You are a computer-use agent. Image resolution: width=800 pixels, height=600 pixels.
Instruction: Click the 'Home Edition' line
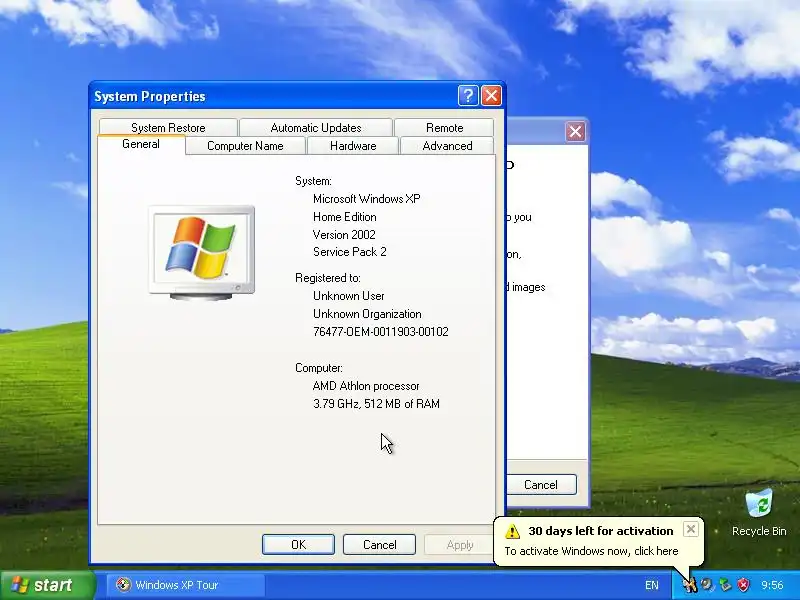345,217
